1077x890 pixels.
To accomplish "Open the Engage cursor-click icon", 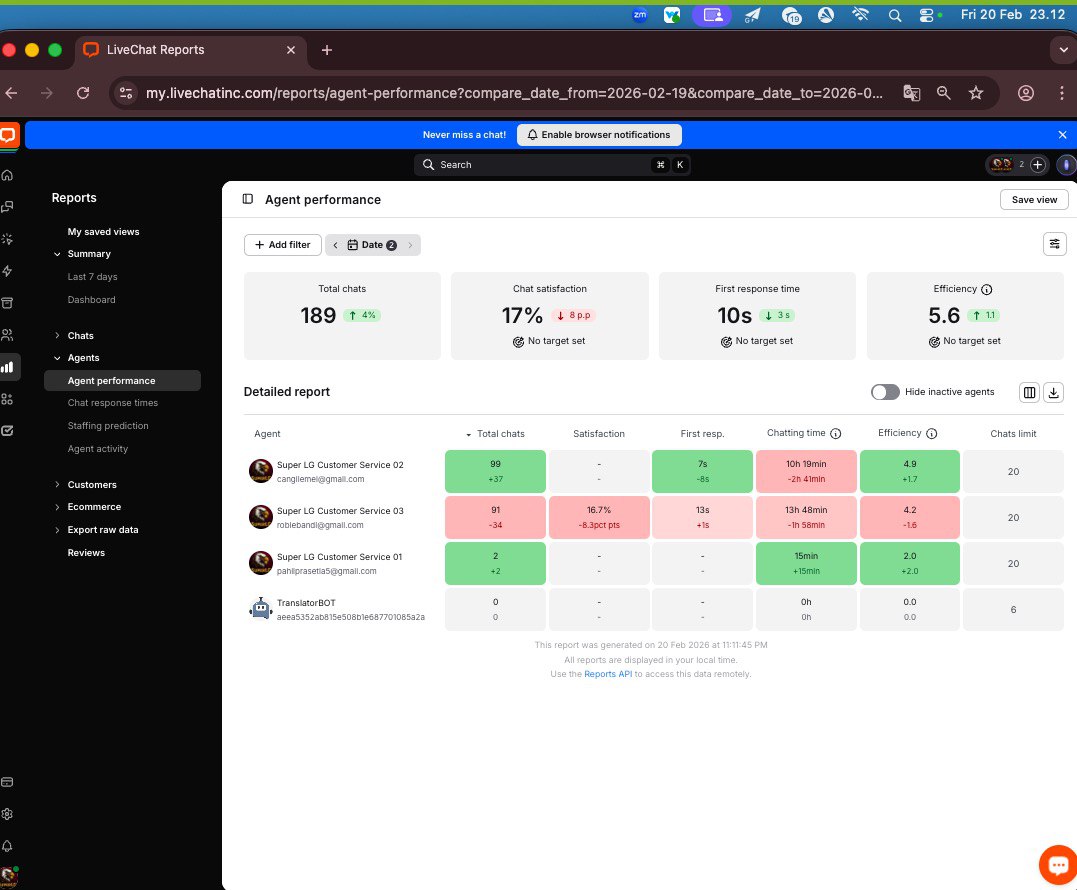I will click(x=8, y=239).
